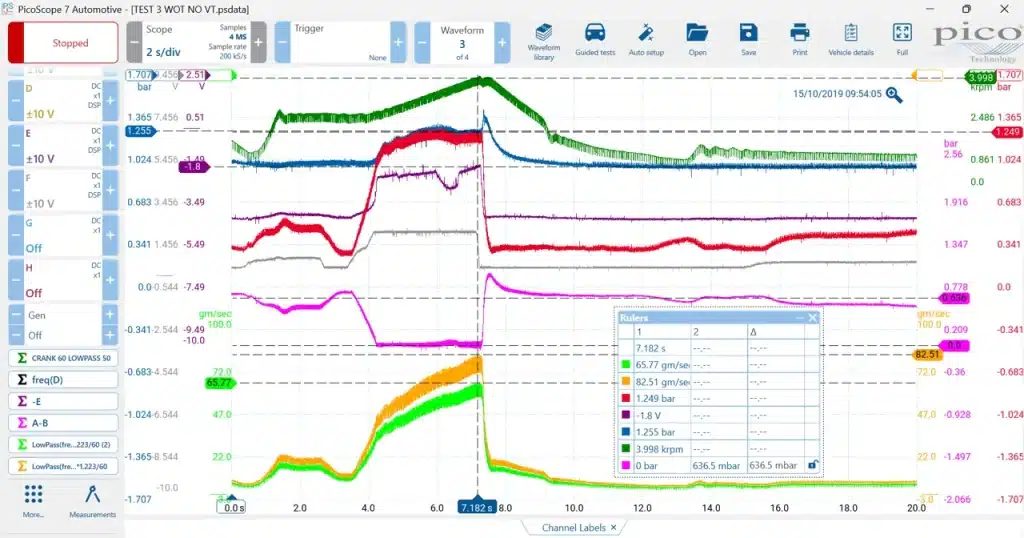
Task: Open the Waveform library
Action: pos(543,42)
